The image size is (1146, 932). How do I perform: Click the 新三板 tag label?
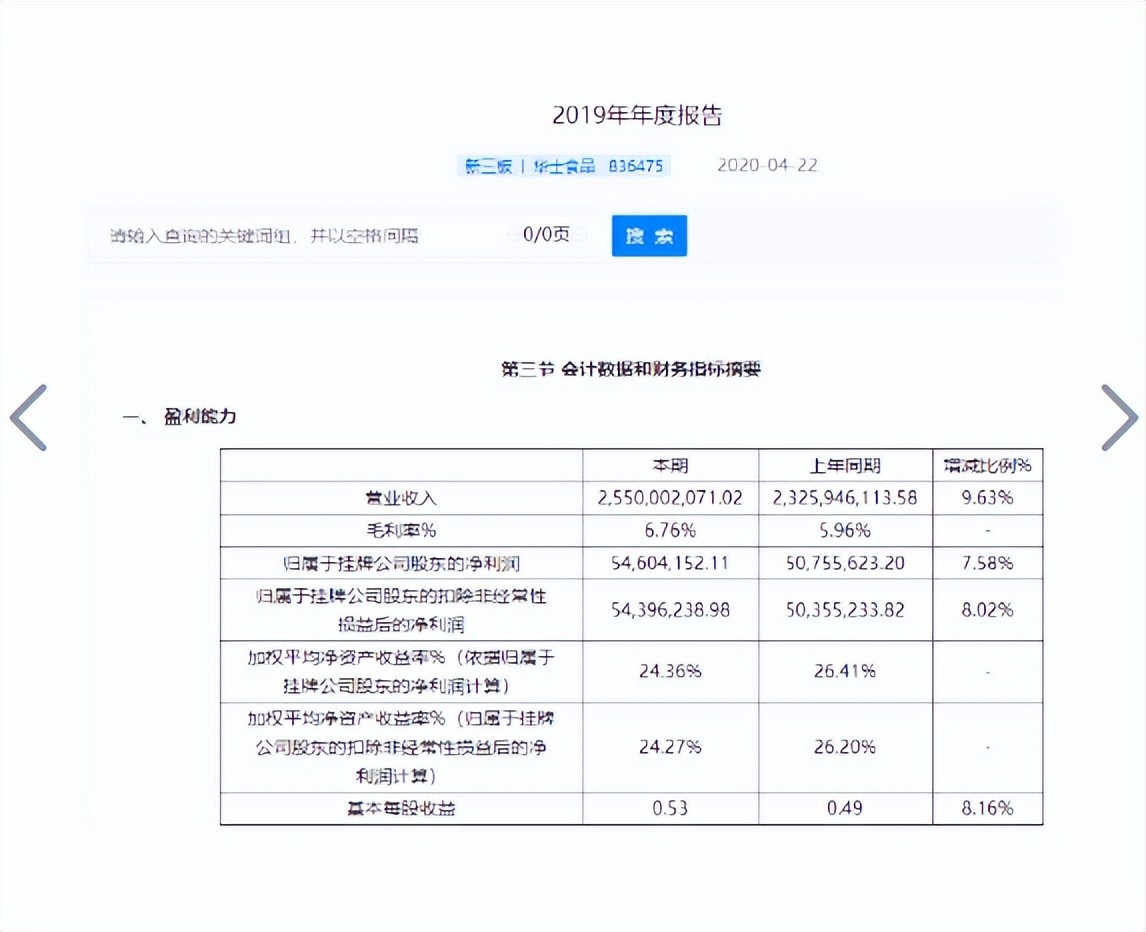click(x=487, y=166)
